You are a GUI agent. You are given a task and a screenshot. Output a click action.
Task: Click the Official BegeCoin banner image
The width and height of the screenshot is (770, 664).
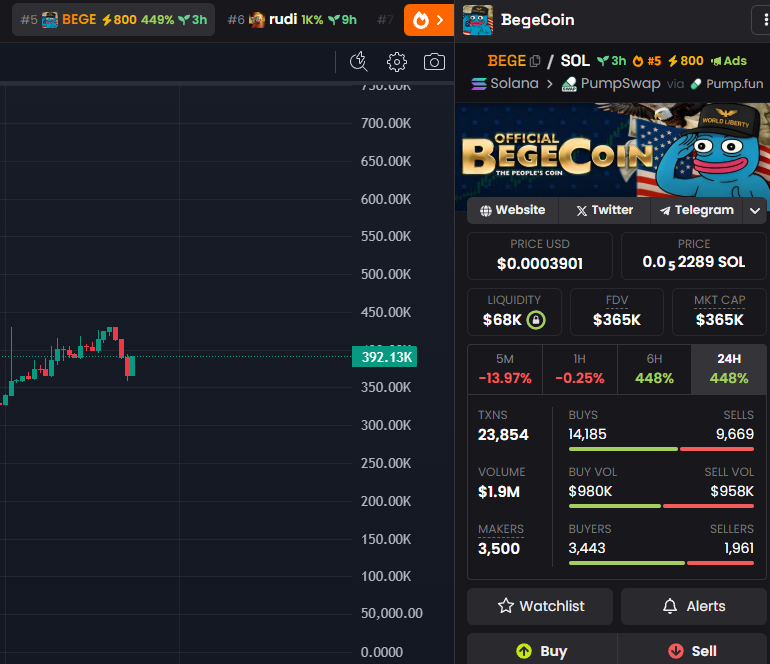pos(612,150)
